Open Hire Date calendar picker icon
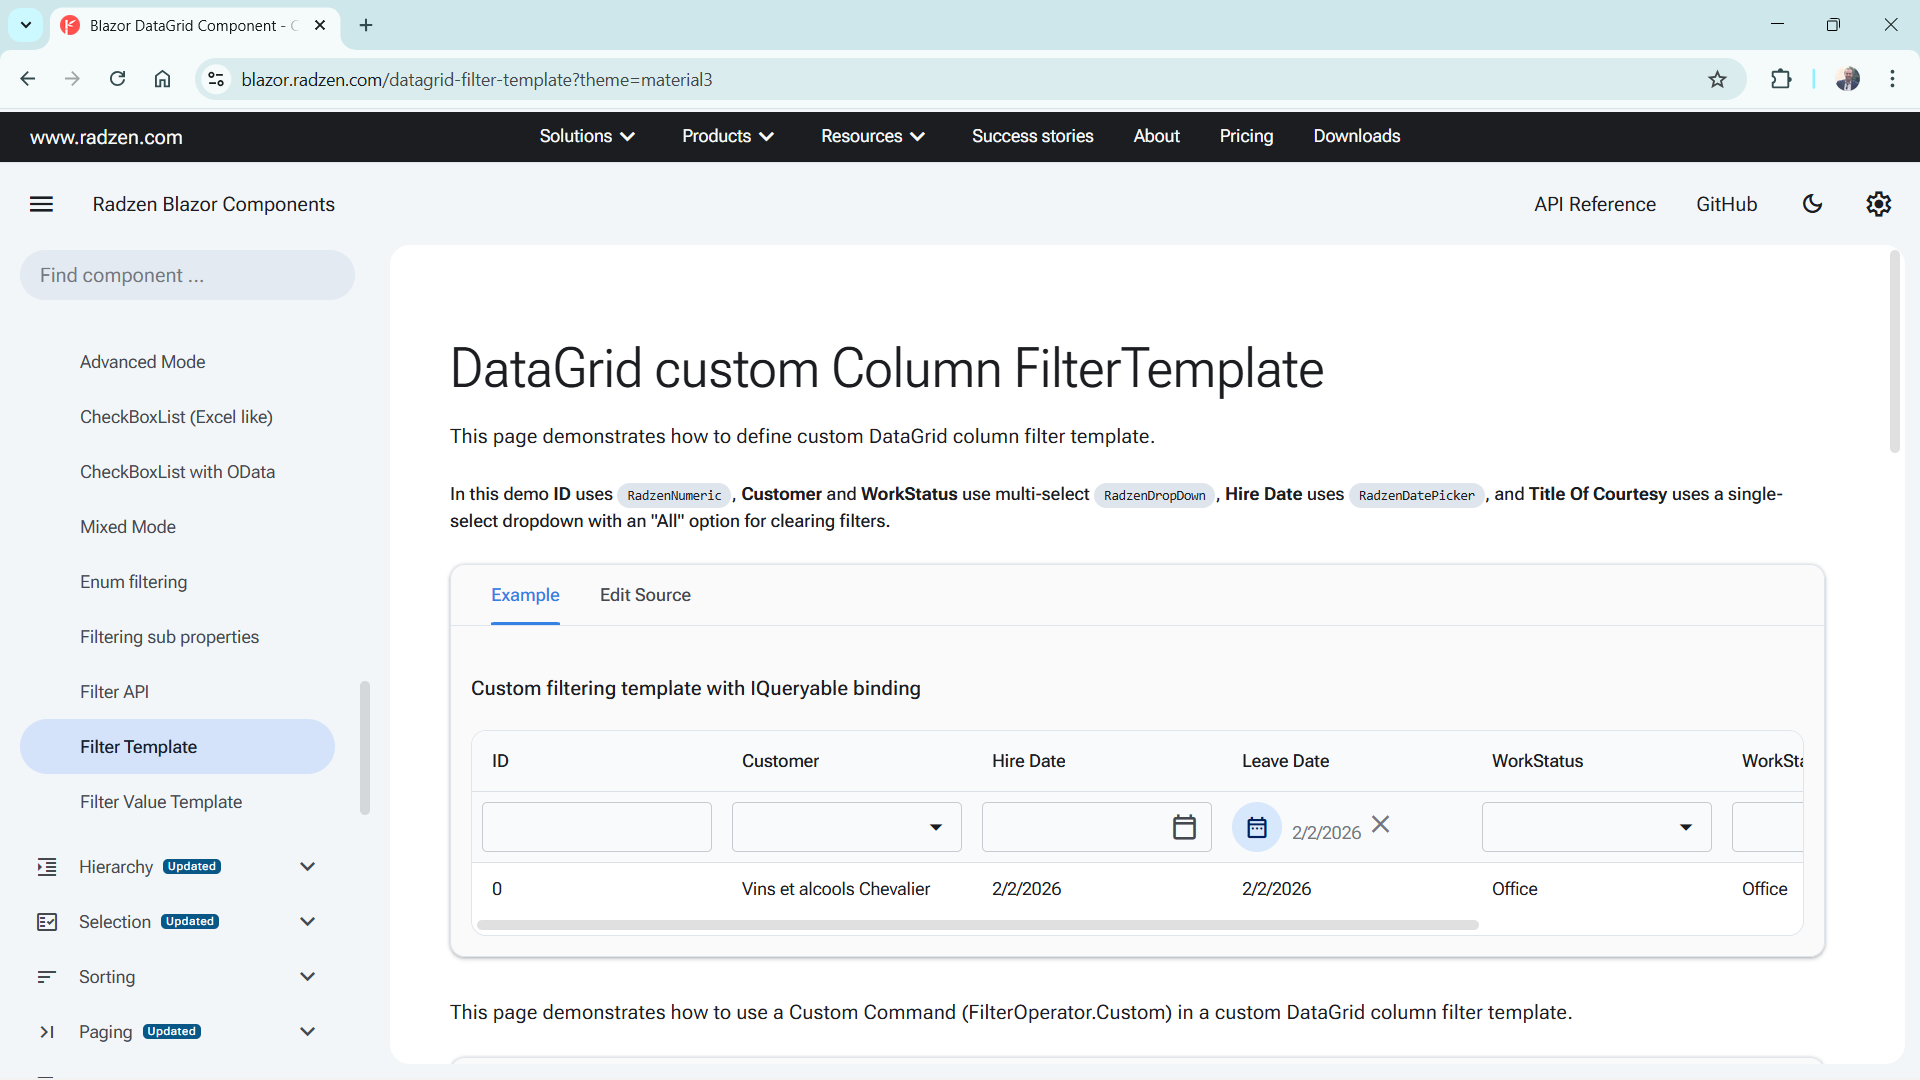Image resolution: width=1920 pixels, height=1080 pixels. pyautogui.click(x=1184, y=827)
